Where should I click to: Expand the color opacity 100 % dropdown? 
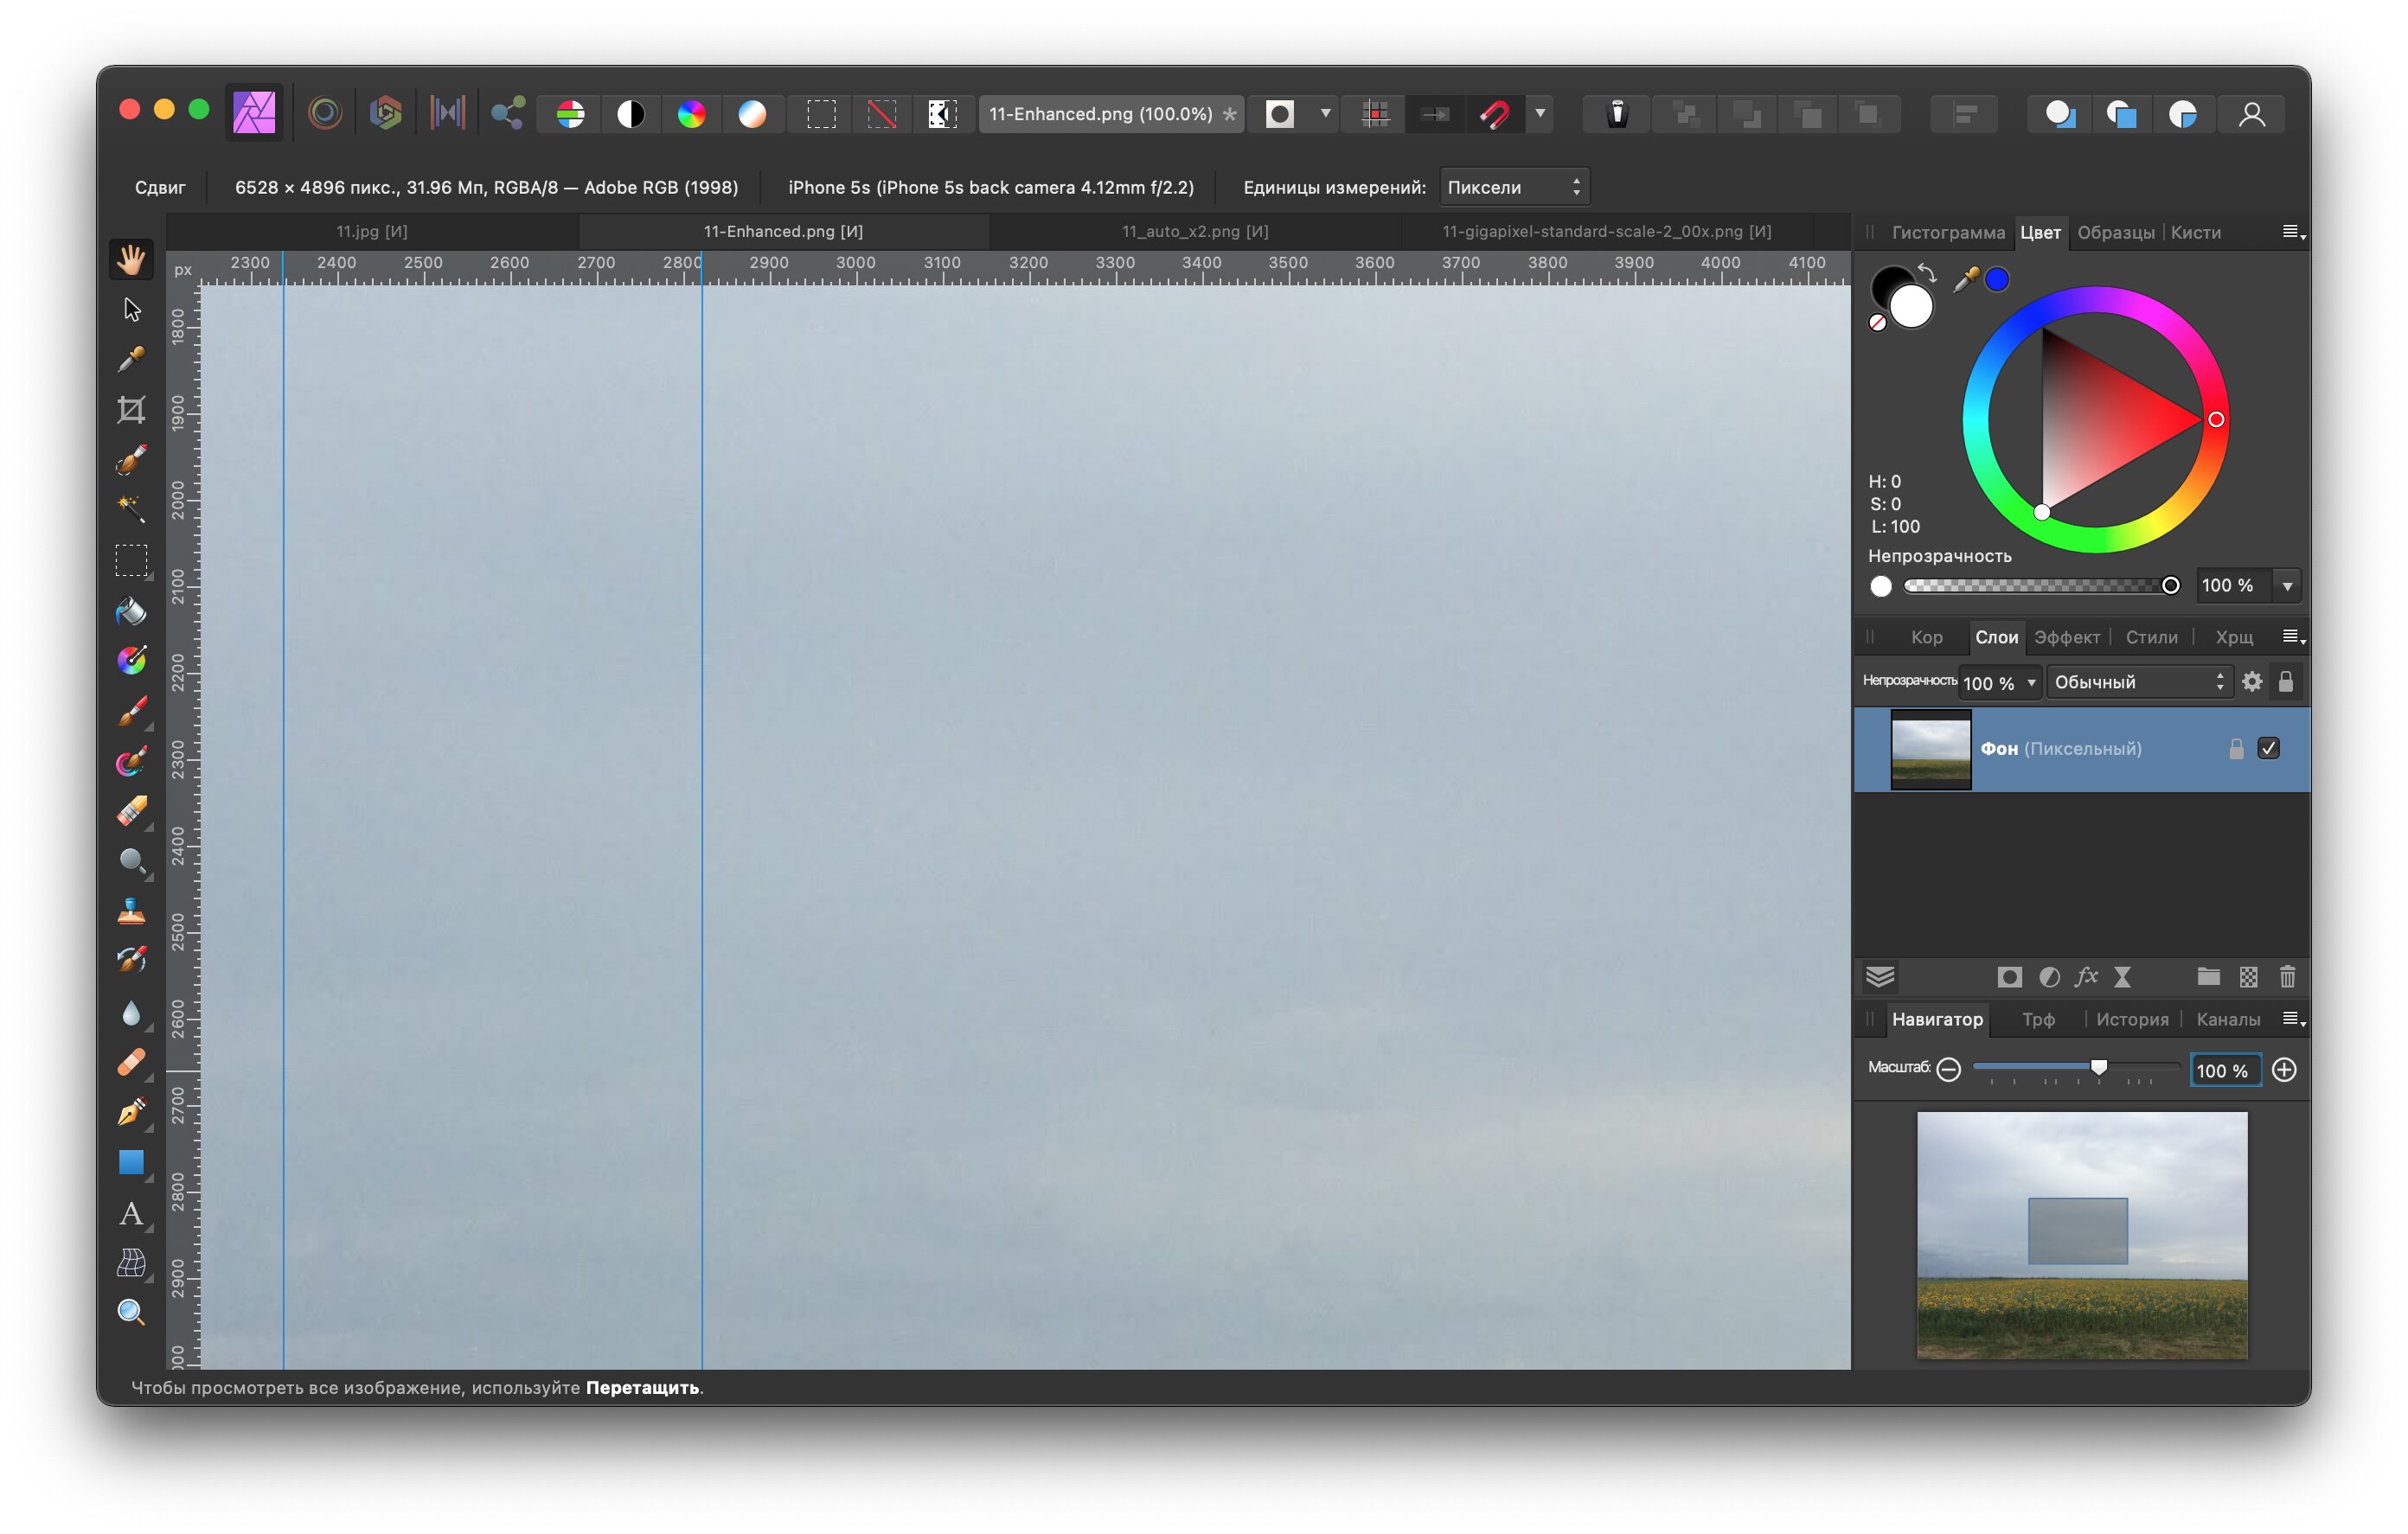tap(2287, 586)
